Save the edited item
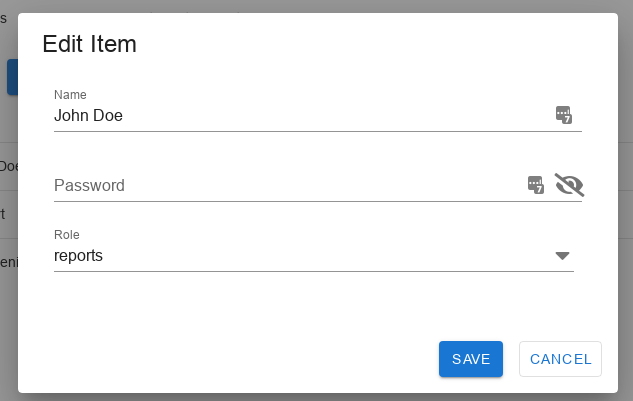The height and width of the screenshot is (401, 633). click(x=471, y=359)
